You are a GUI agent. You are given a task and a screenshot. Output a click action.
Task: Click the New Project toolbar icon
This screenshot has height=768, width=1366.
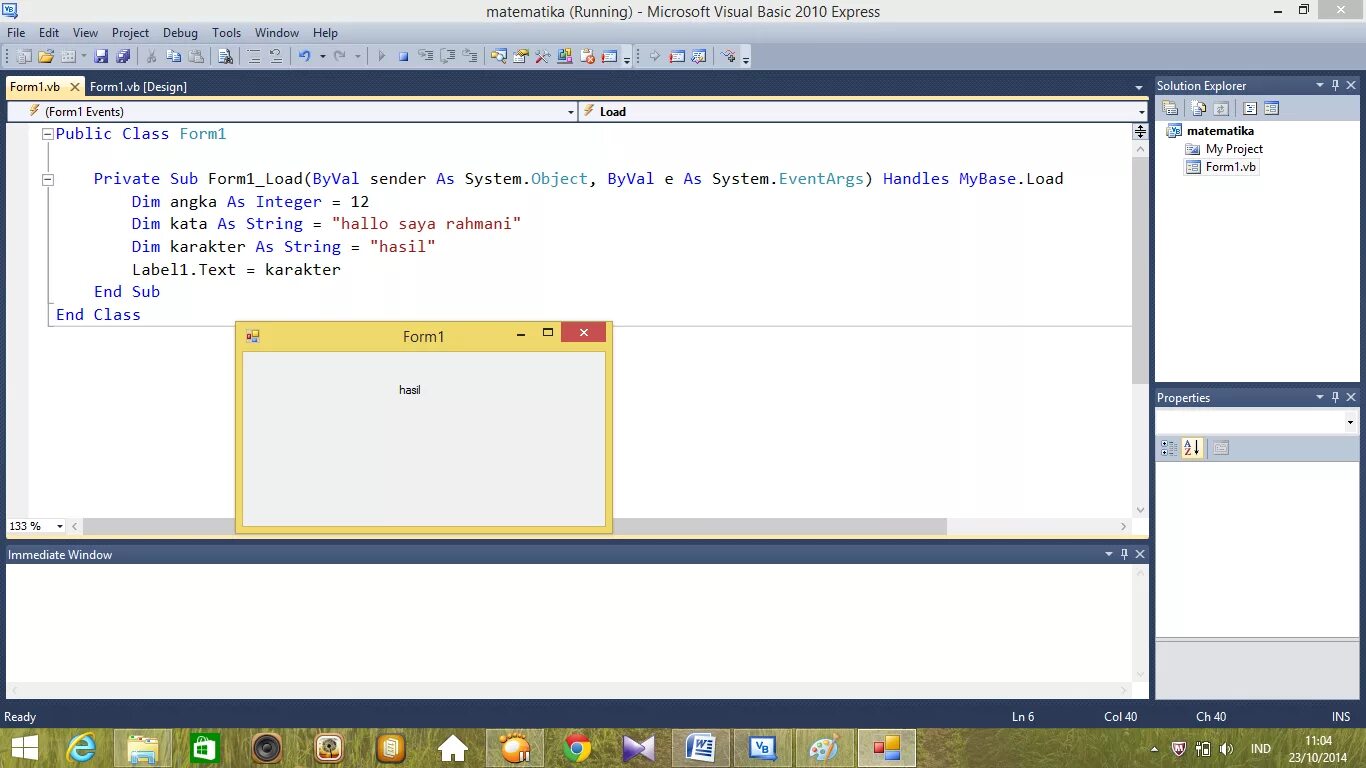(22, 56)
